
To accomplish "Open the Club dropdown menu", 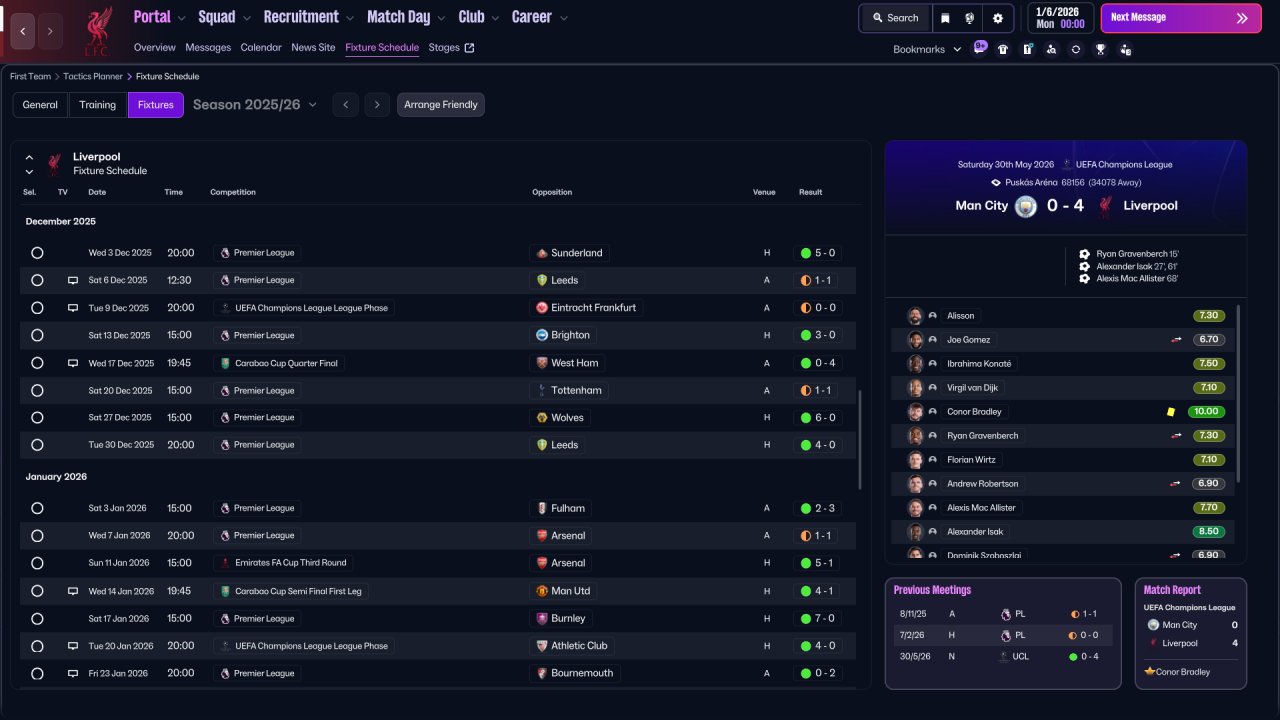I will (x=479, y=17).
